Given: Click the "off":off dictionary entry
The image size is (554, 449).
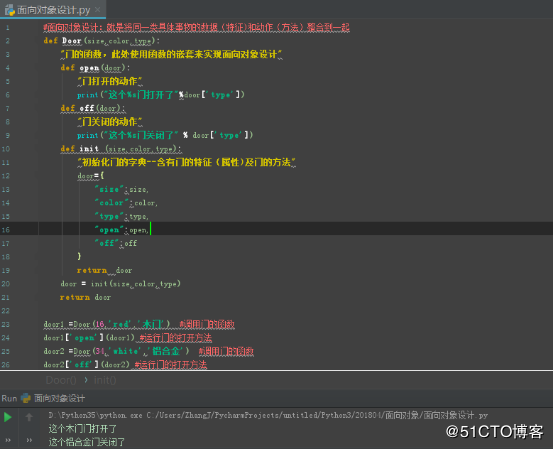Looking at the screenshot, I should [116, 243].
